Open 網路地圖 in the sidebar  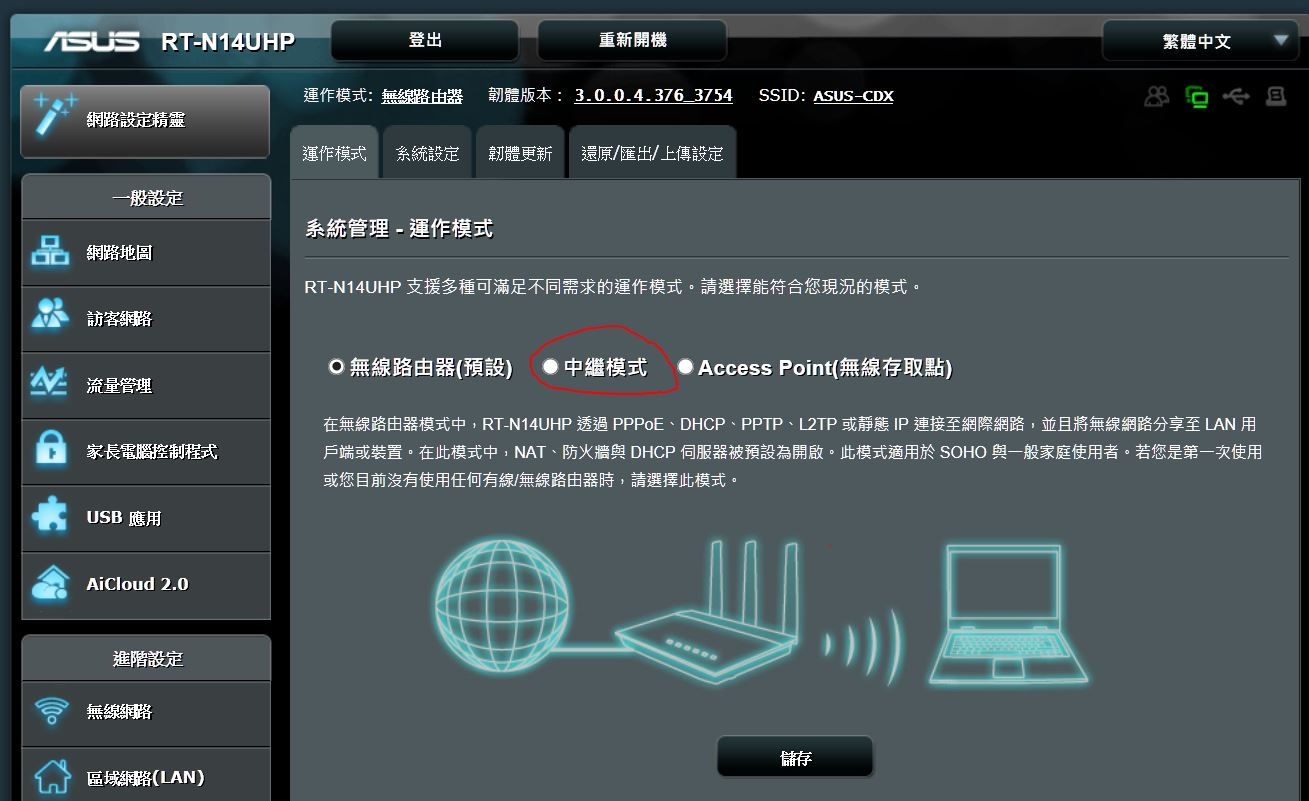(x=146, y=252)
